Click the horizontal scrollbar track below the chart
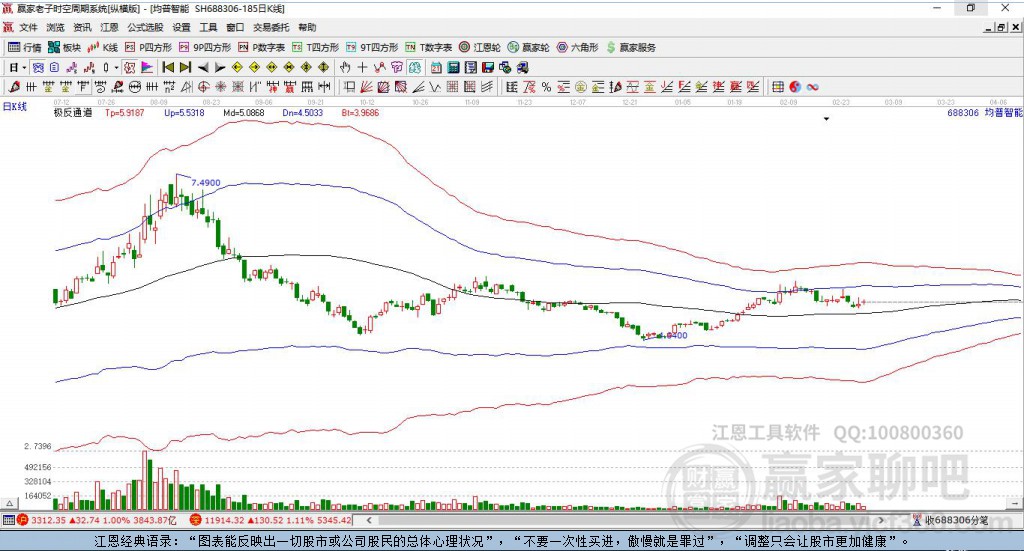 pyautogui.click(x=624, y=520)
